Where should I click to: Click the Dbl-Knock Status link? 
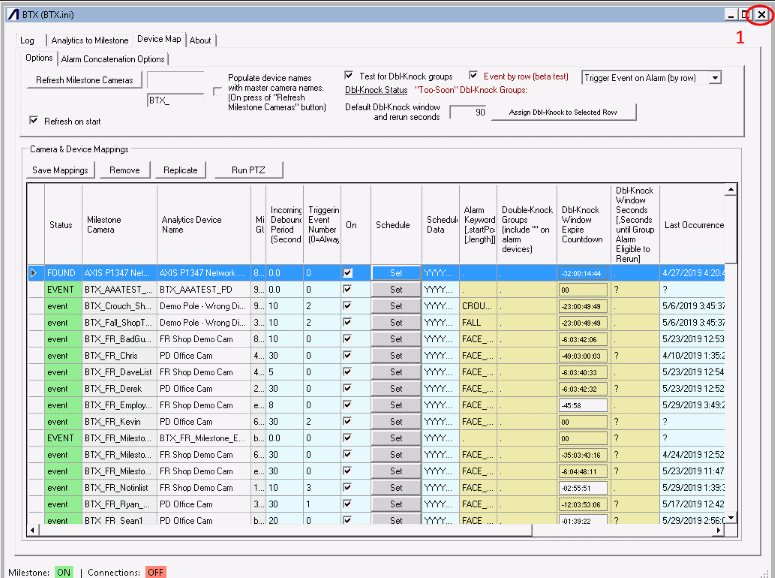point(376,90)
